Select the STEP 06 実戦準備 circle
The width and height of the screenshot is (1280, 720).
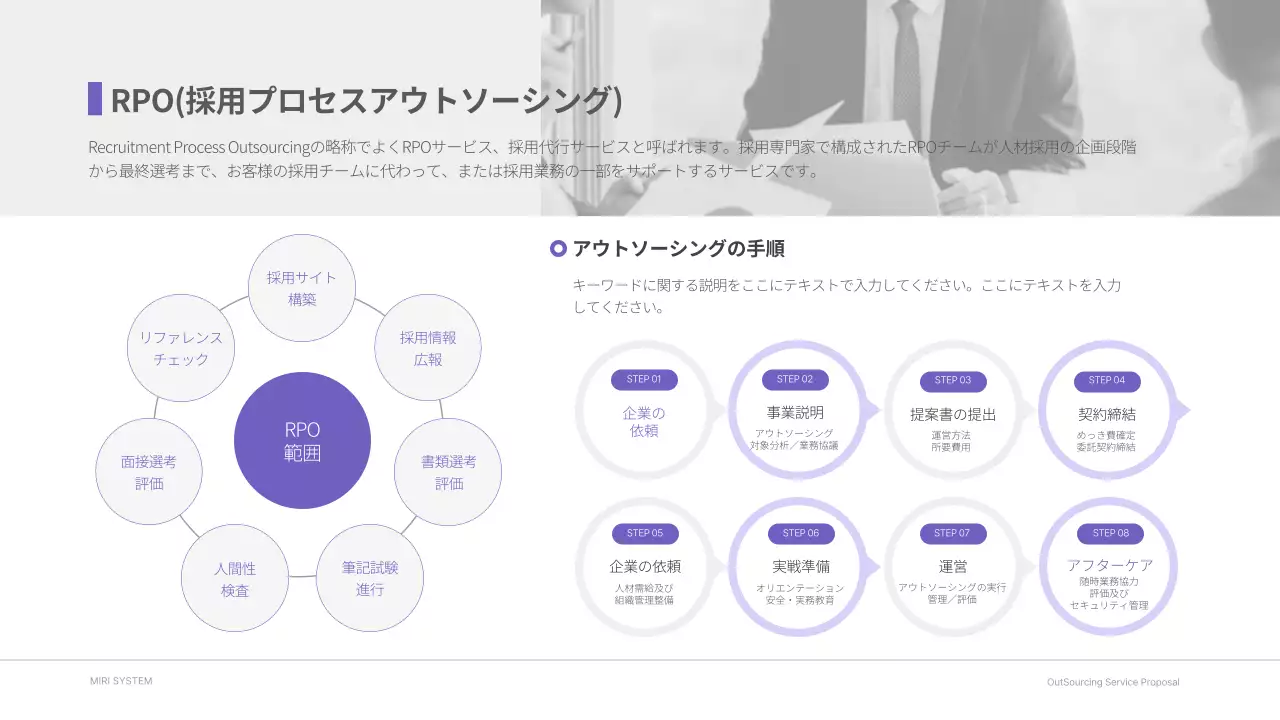(x=800, y=566)
